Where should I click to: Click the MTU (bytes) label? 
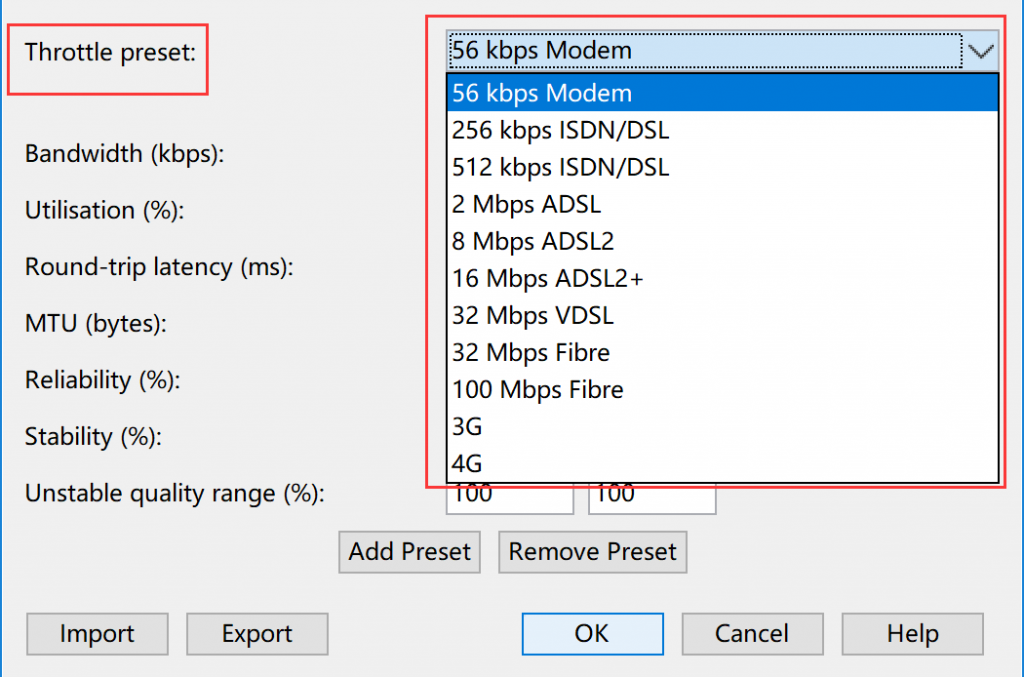click(95, 323)
